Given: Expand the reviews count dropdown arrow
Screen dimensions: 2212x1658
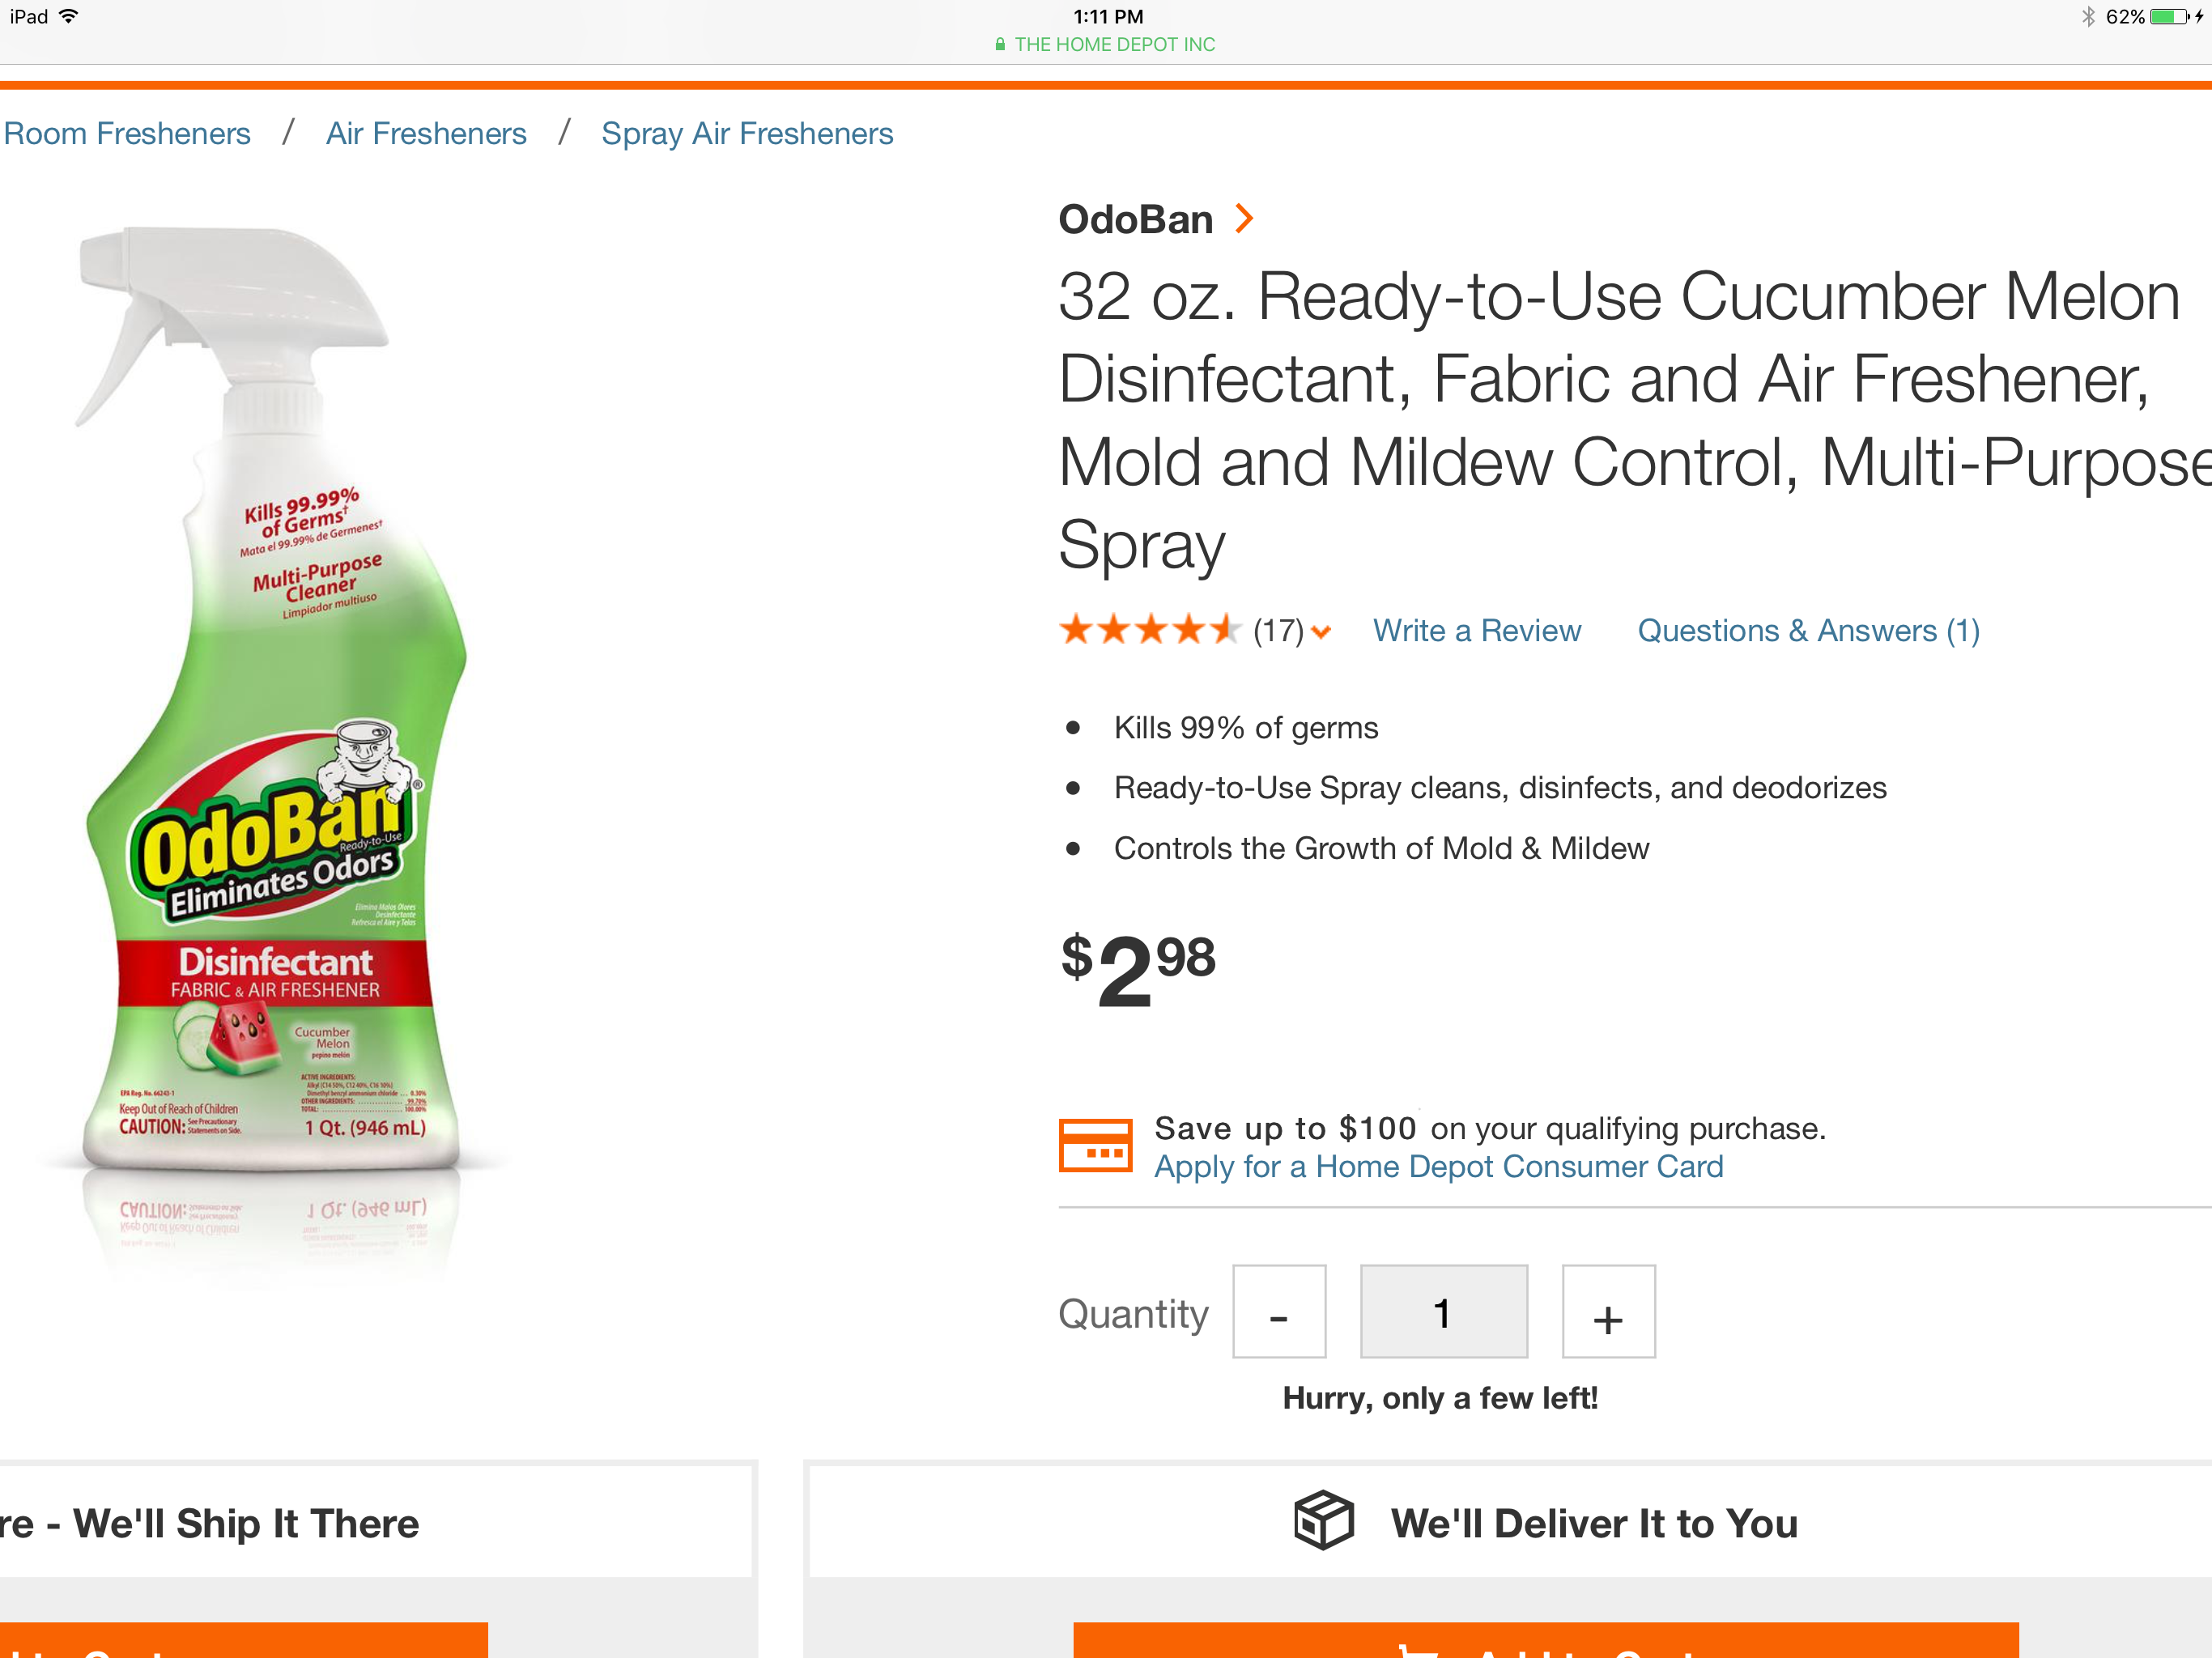Looking at the screenshot, I should [x=1321, y=632].
